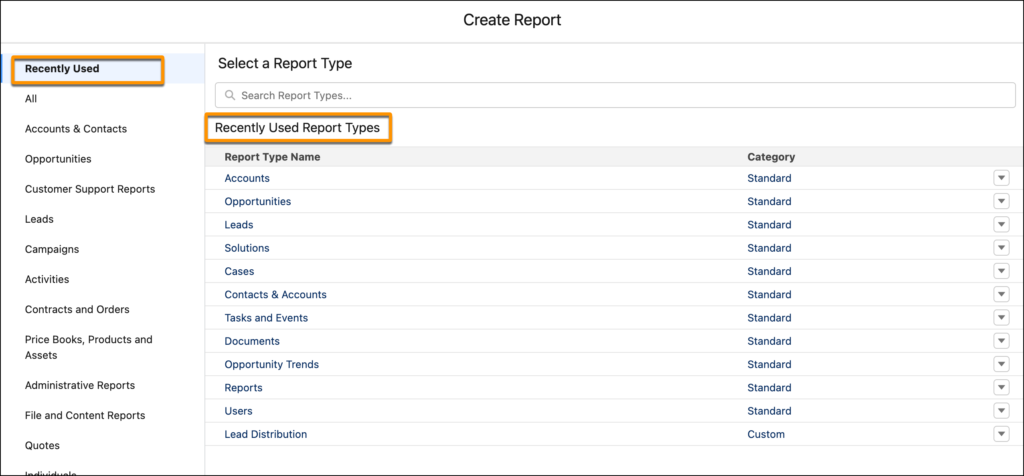Click Standard category in Contacts & Accounts row
The height and width of the screenshot is (476, 1024).
[x=769, y=294]
